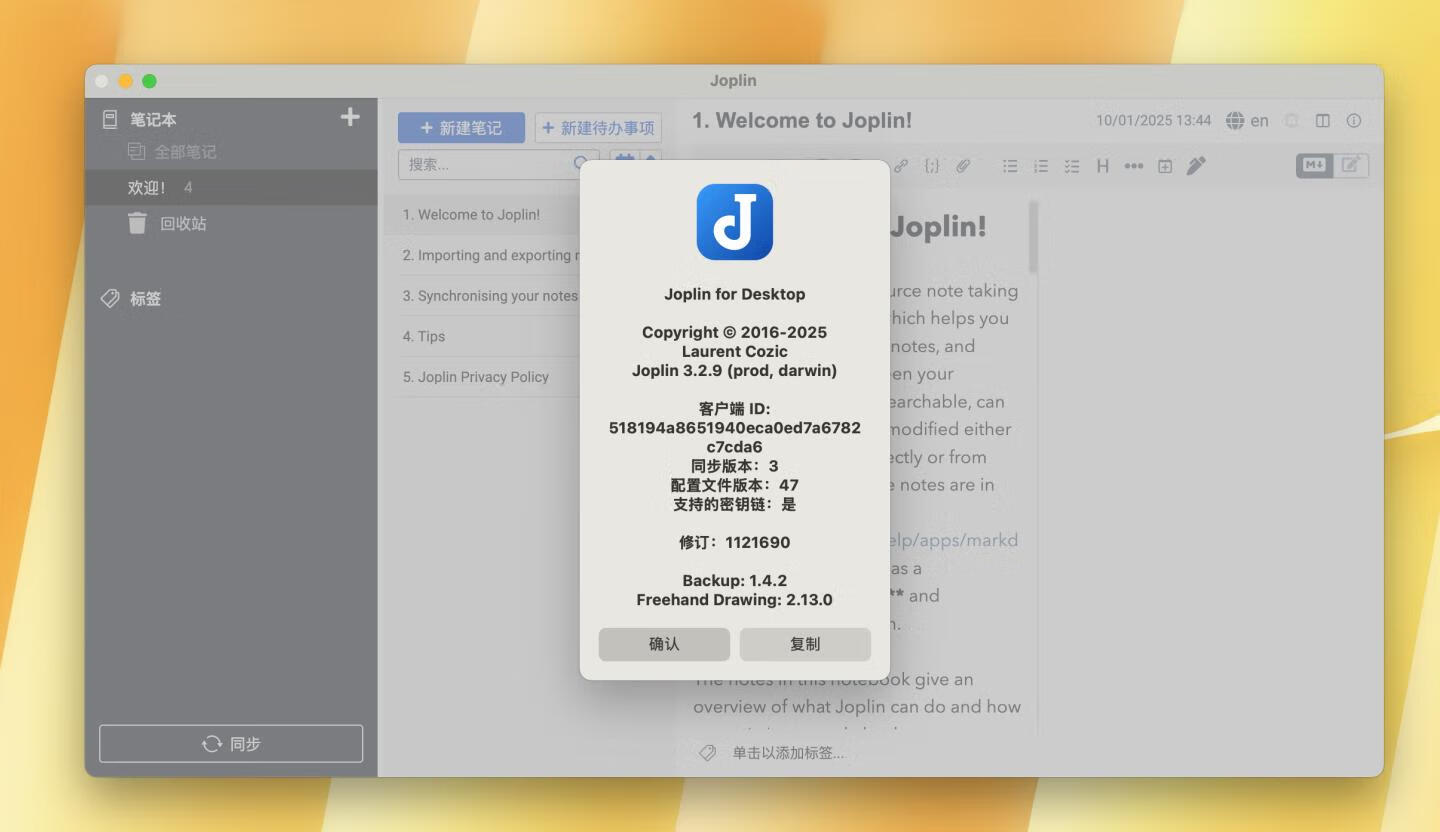
Task: Insert horizontal rule dots icon
Action: pos(1134,166)
